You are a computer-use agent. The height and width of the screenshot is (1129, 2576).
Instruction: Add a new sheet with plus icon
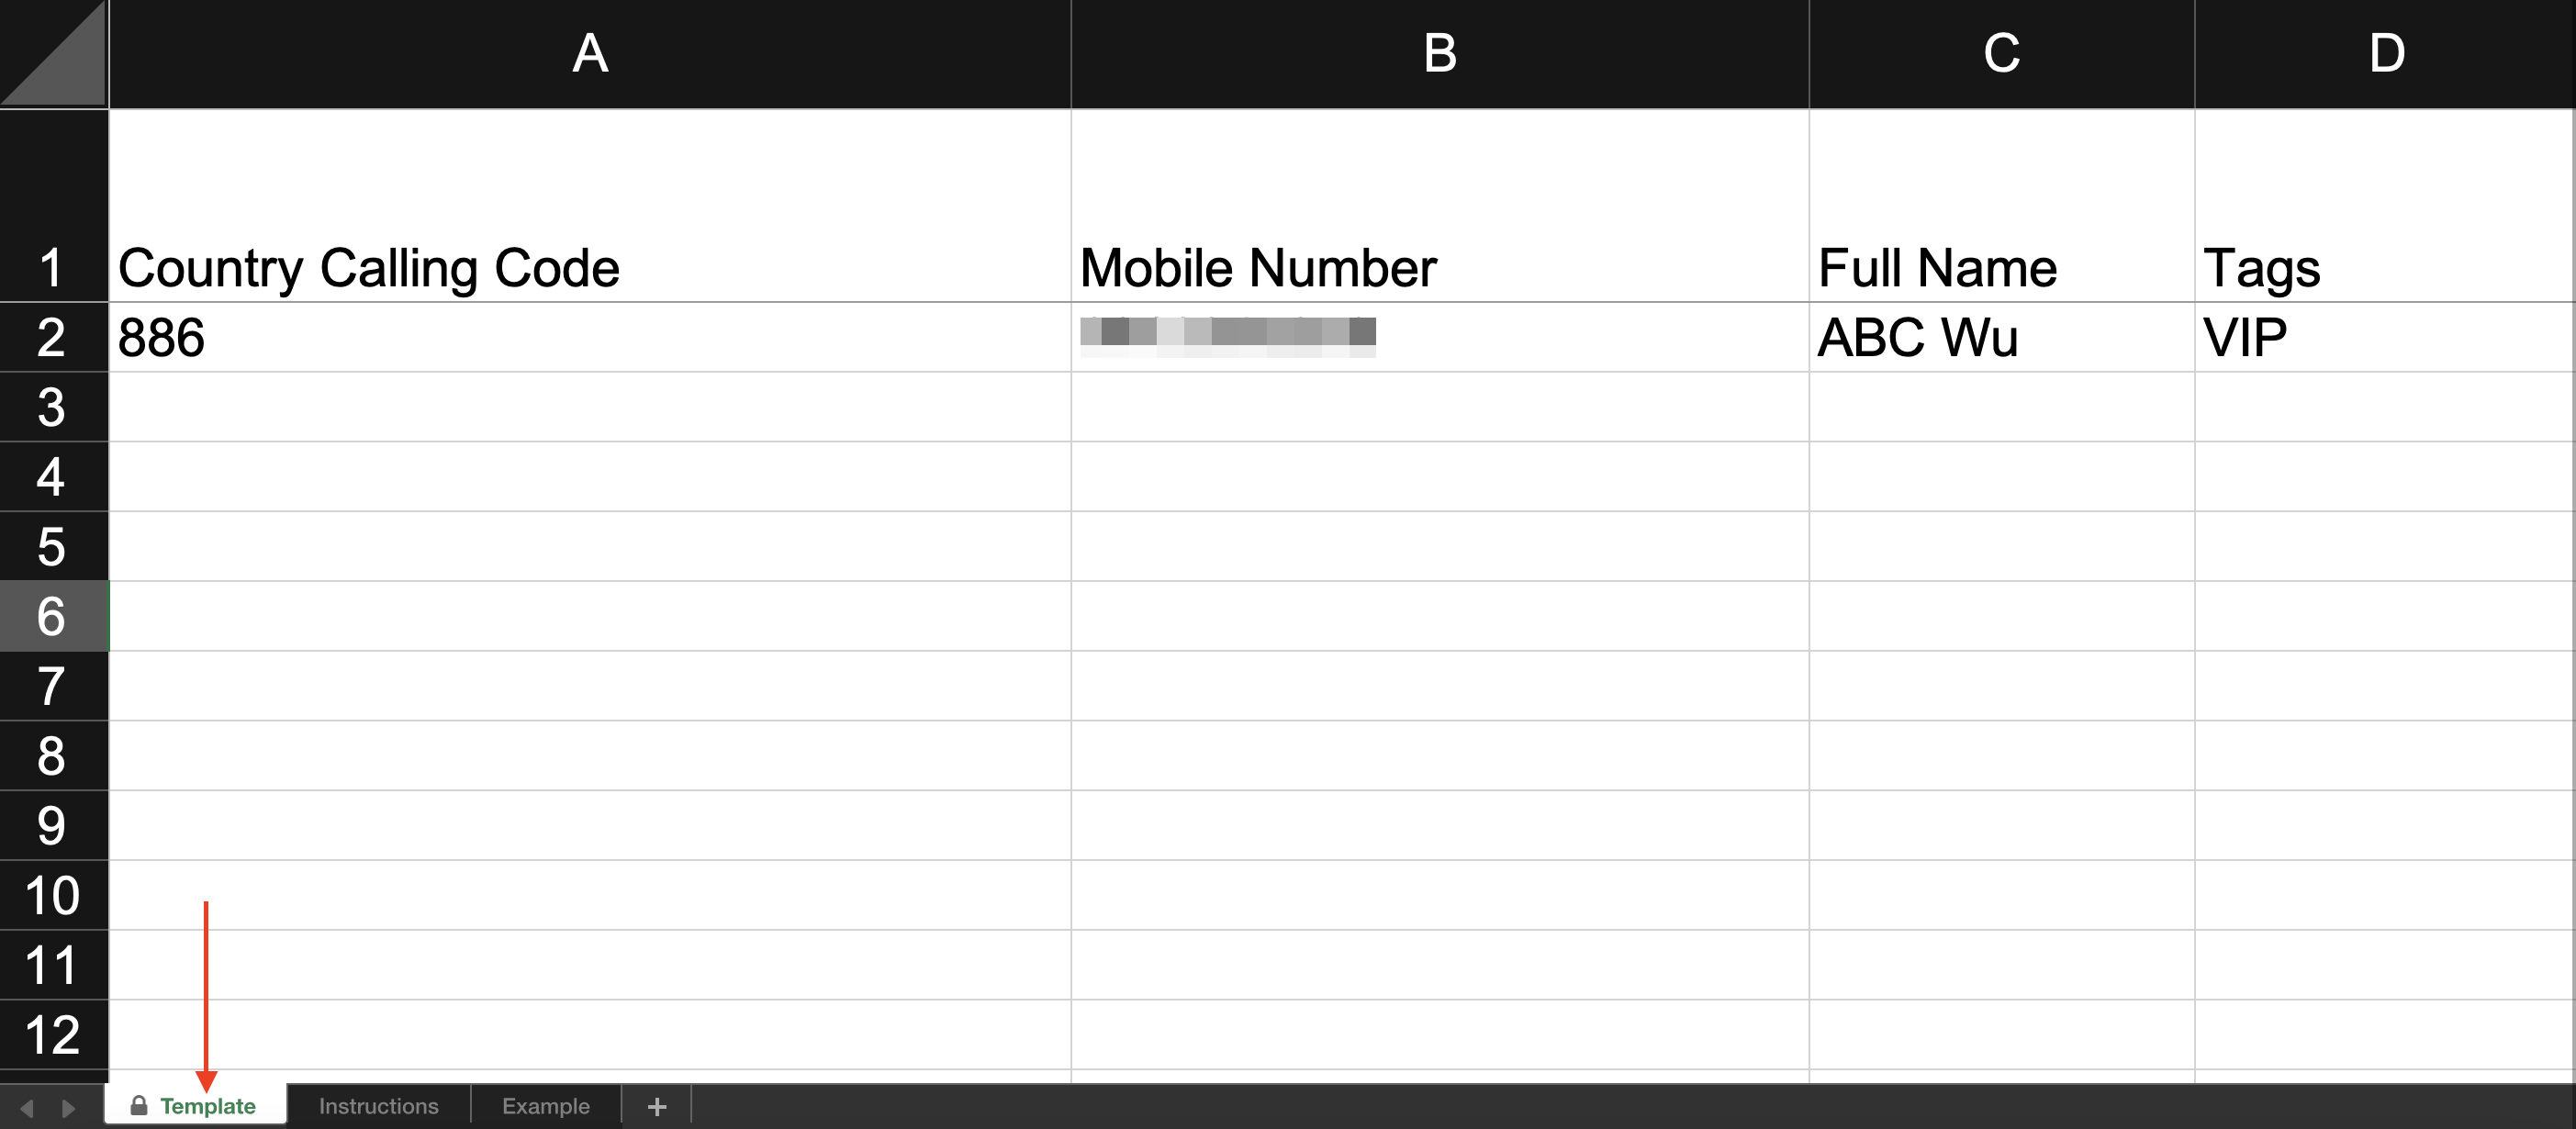(657, 1106)
